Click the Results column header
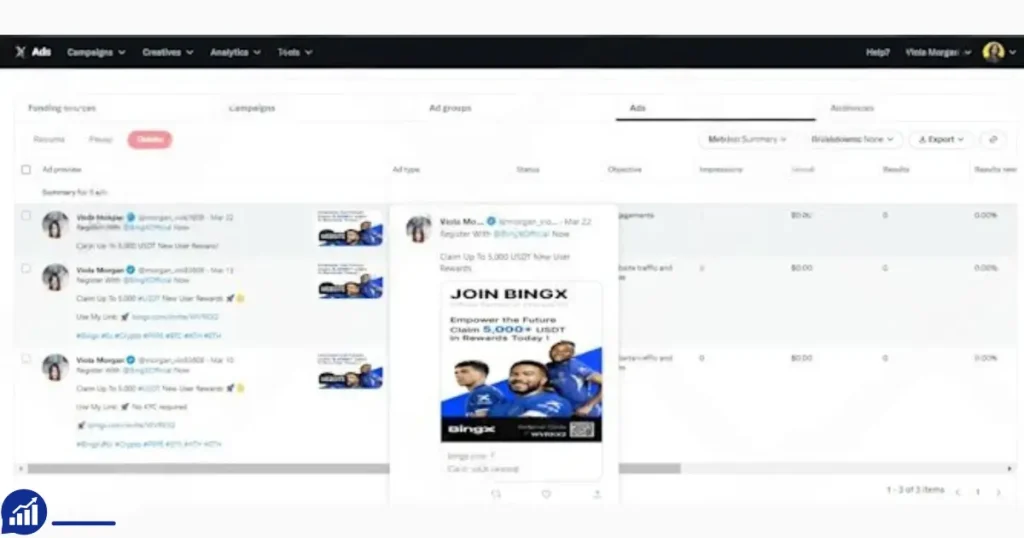Viewport: 1024px width, 538px height. (895, 169)
